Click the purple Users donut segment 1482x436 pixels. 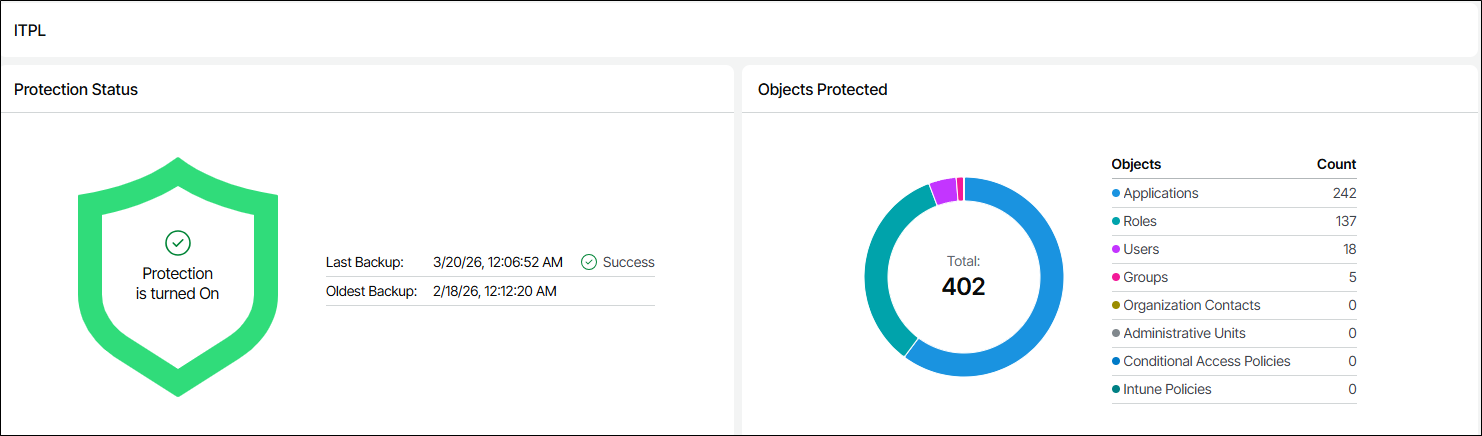[943, 190]
